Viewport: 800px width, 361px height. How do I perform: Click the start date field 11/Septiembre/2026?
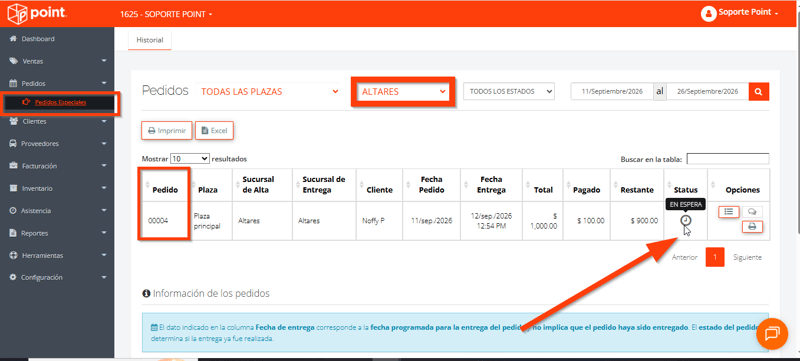pyautogui.click(x=612, y=92)
